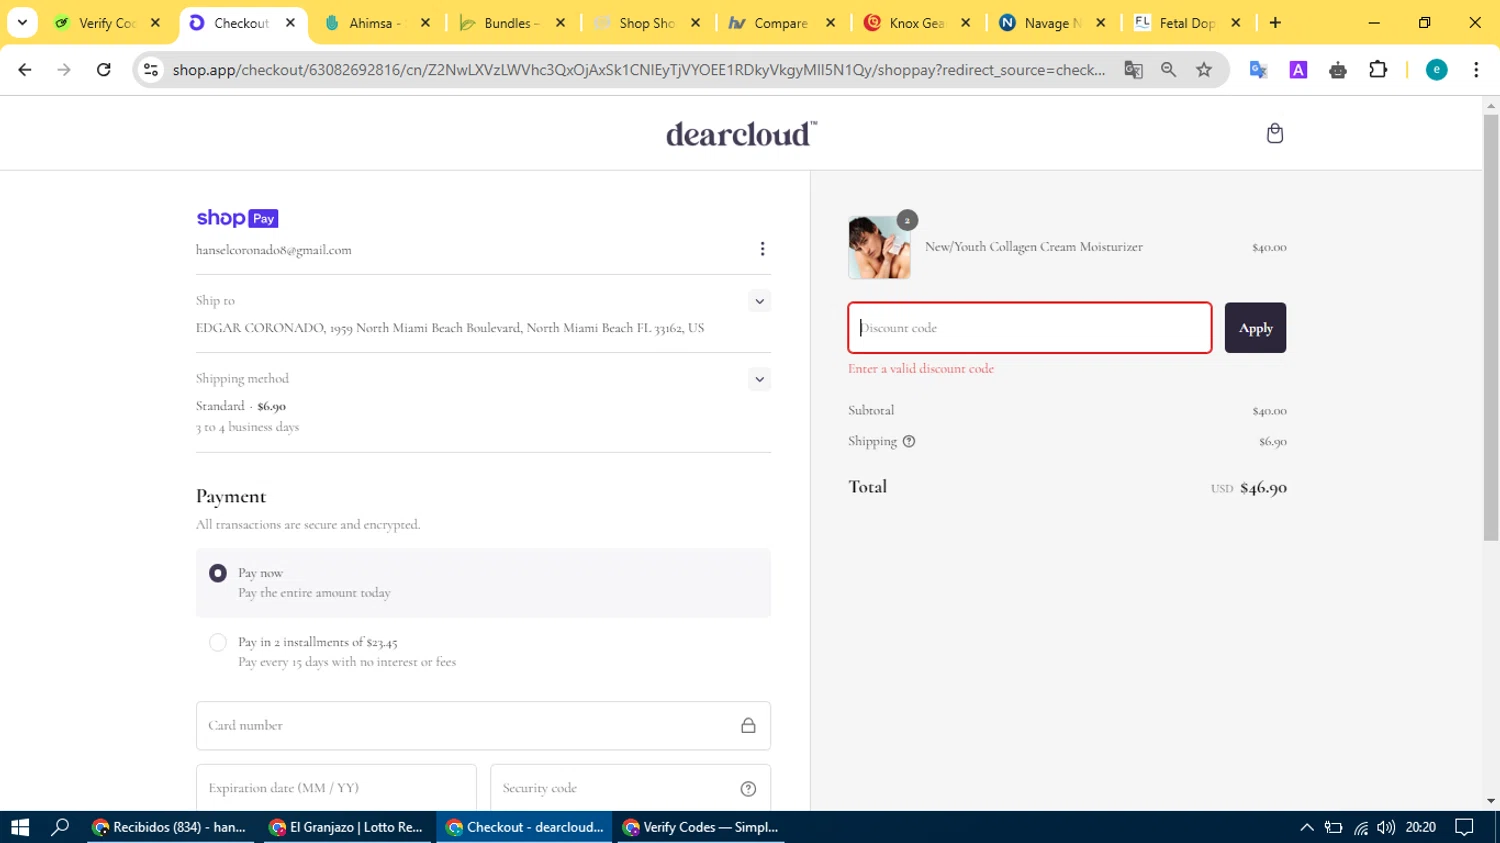Screen dimensions: 1500x843
Task: Open the zoom magnifier icon
Action: click(1168, 69)
